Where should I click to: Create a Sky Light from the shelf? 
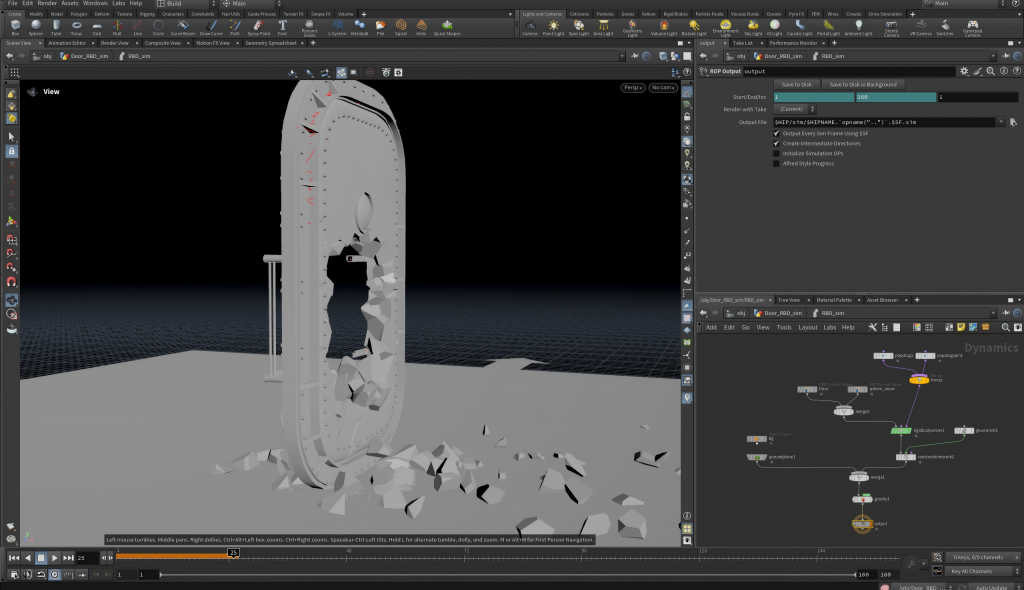753,27
